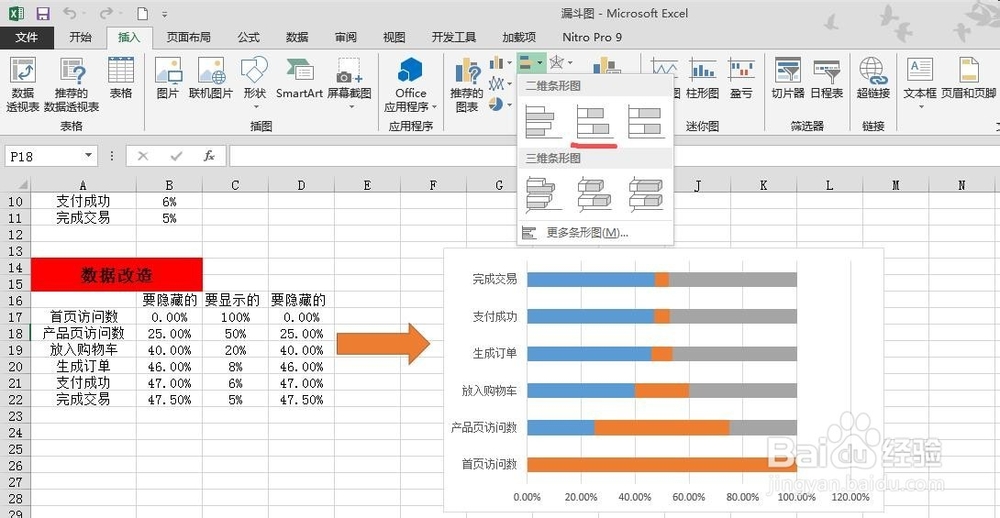Screen dimensions: 1000x518
Task: Select row header 18
Action: [15, 333]
